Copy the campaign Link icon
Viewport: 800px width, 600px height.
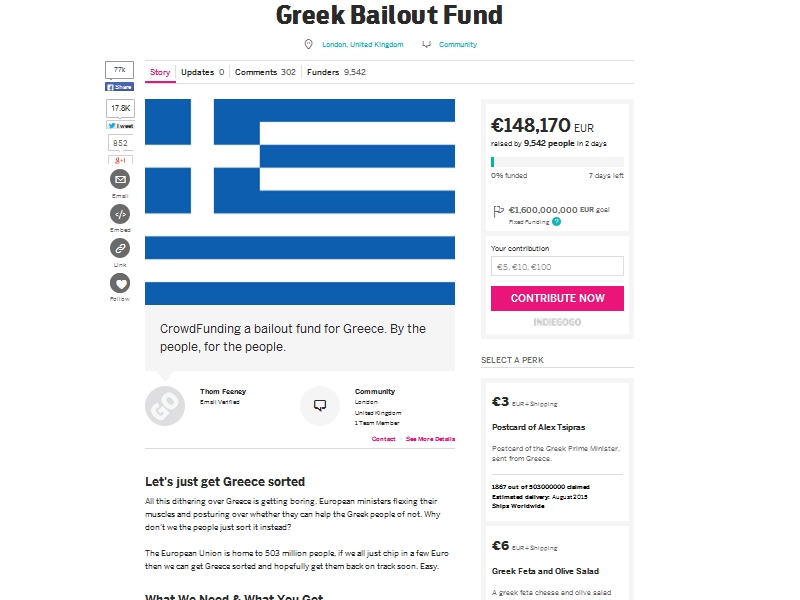120,248
